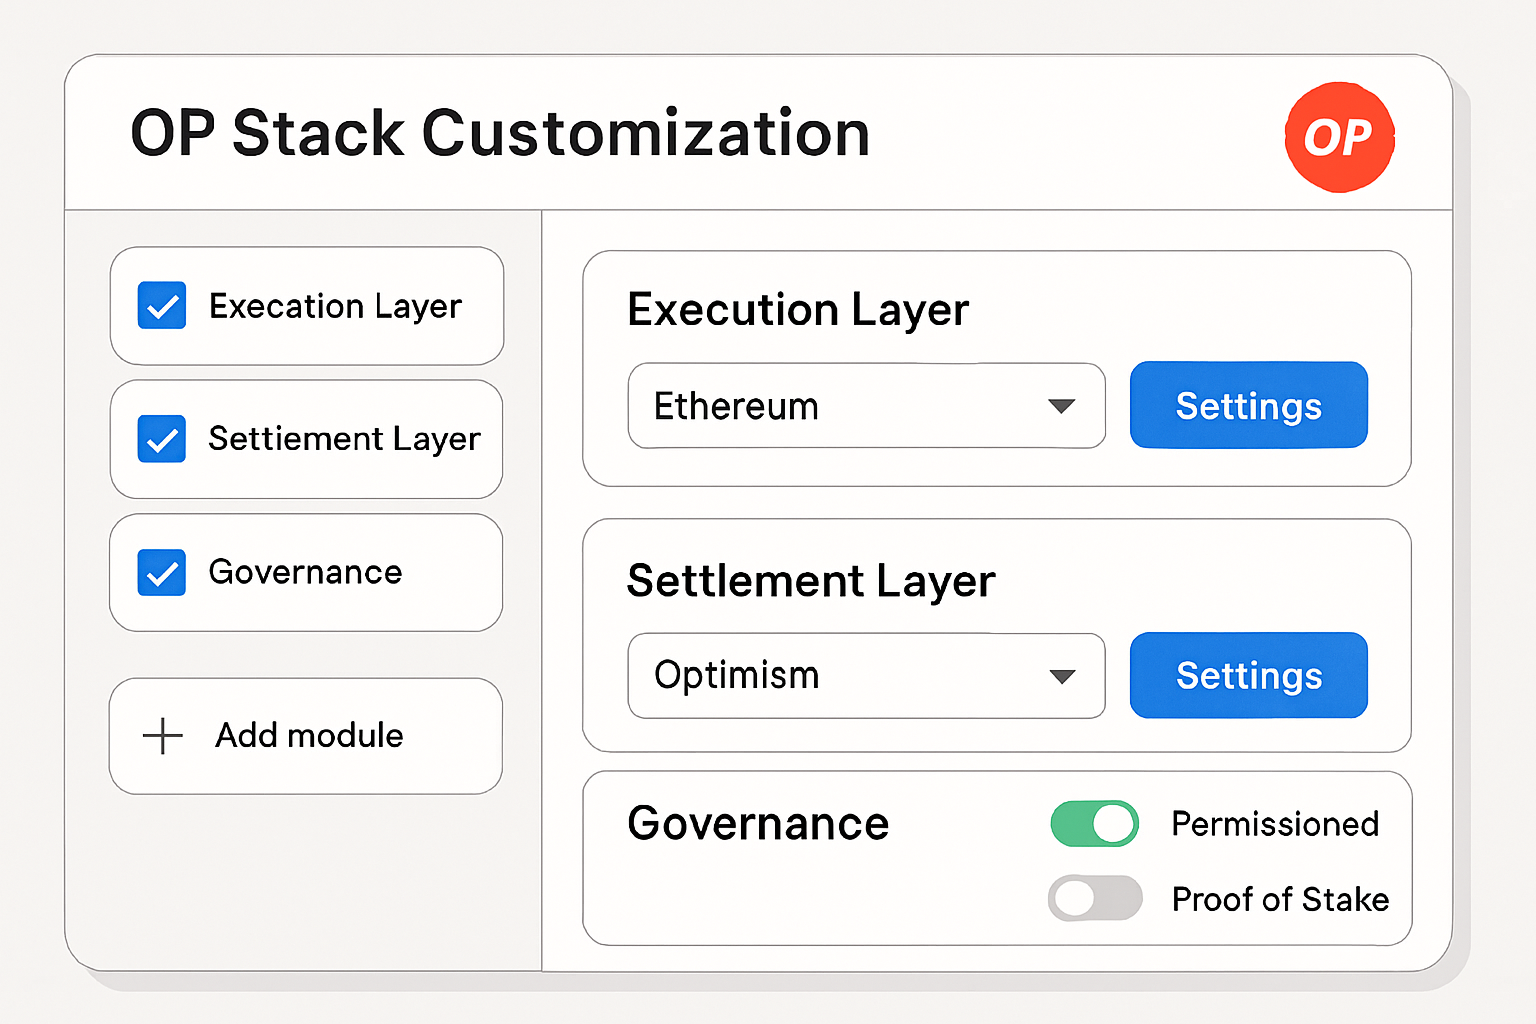Click the Governance panel title

click(757, 823)
